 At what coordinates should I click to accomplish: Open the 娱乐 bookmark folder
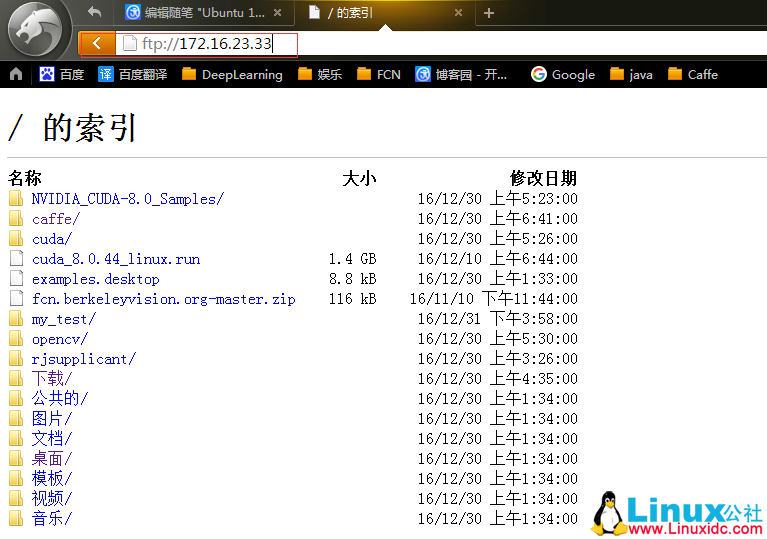click(x=320, y=74)
